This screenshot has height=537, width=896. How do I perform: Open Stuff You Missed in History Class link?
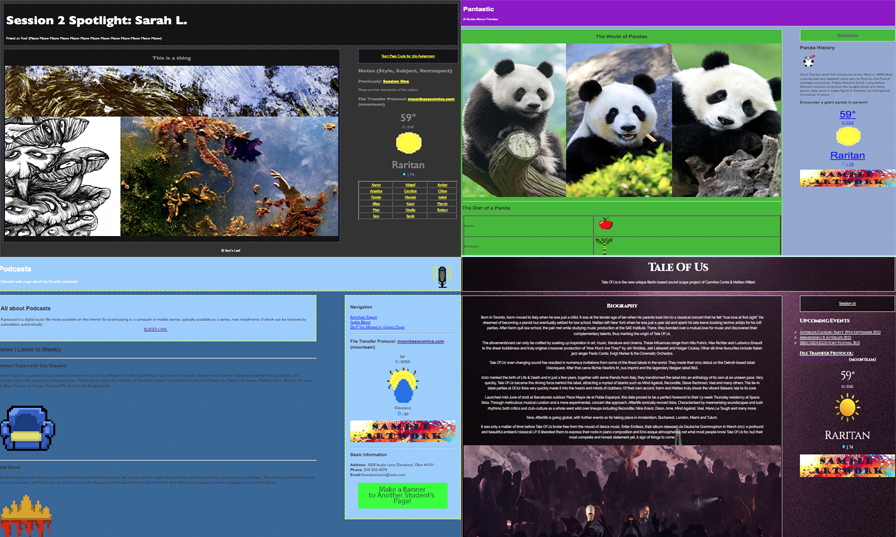point(377,327)
